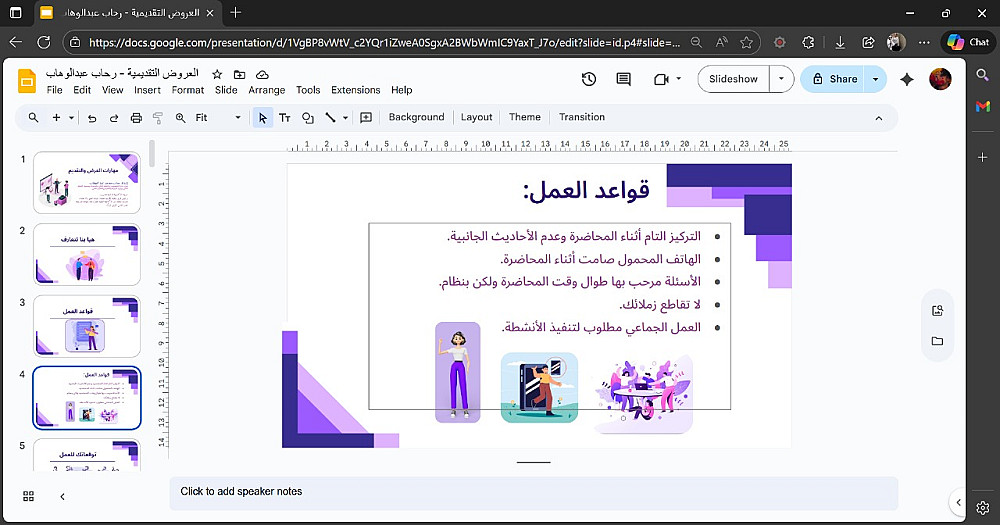The image size is (1000, 525).
Task: Select slide 3 thumbnail
Action: pyautogui.click(x=87, y=326)
